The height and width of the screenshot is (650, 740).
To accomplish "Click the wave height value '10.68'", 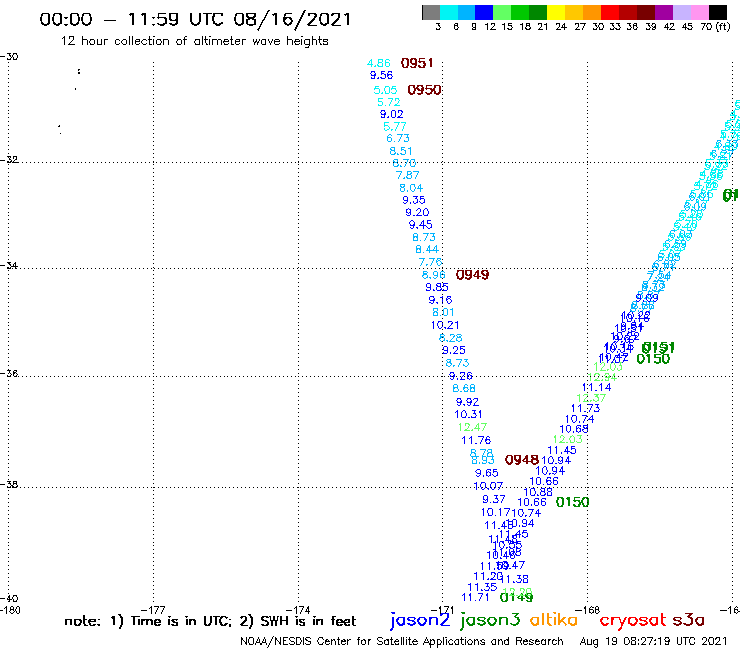I will click(x=574, y=429).
